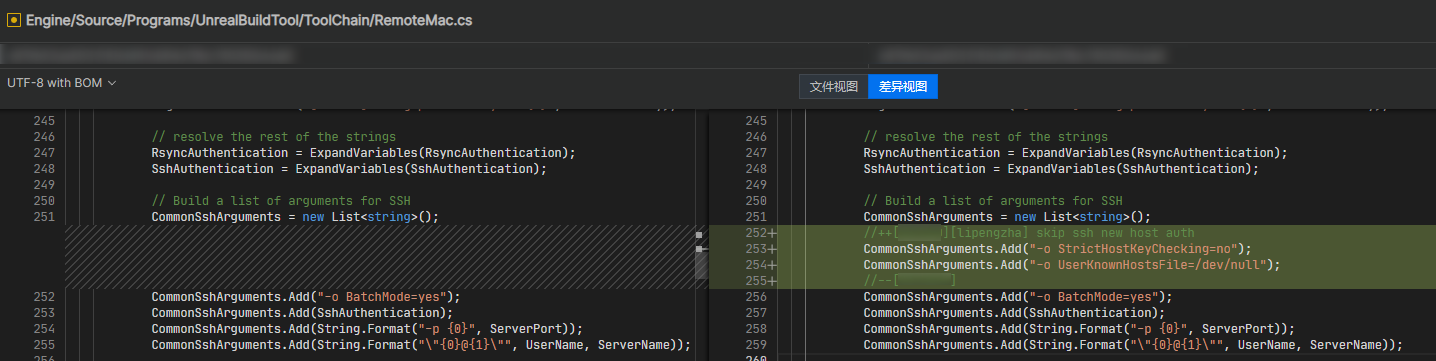The image size is (1436, 361).
Task: Click SshAuthentication = ExpandVariables line, left pane
Action: pyautogui.click(x=349, y=169)
